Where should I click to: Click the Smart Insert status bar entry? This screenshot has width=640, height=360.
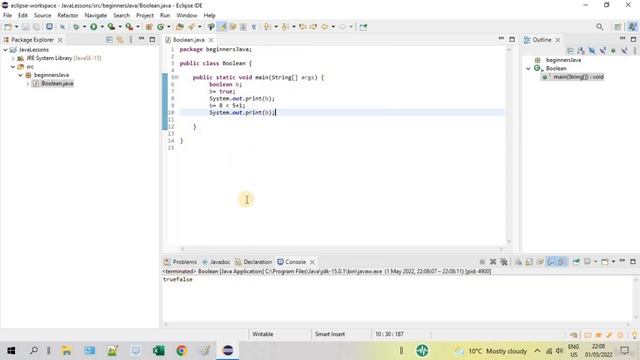[330, 334]
